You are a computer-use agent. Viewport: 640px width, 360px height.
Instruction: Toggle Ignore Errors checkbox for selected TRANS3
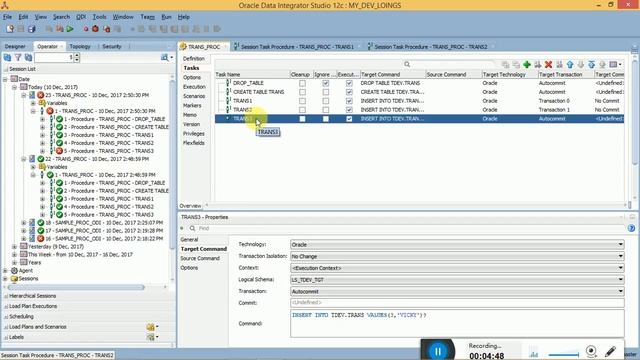326,119
